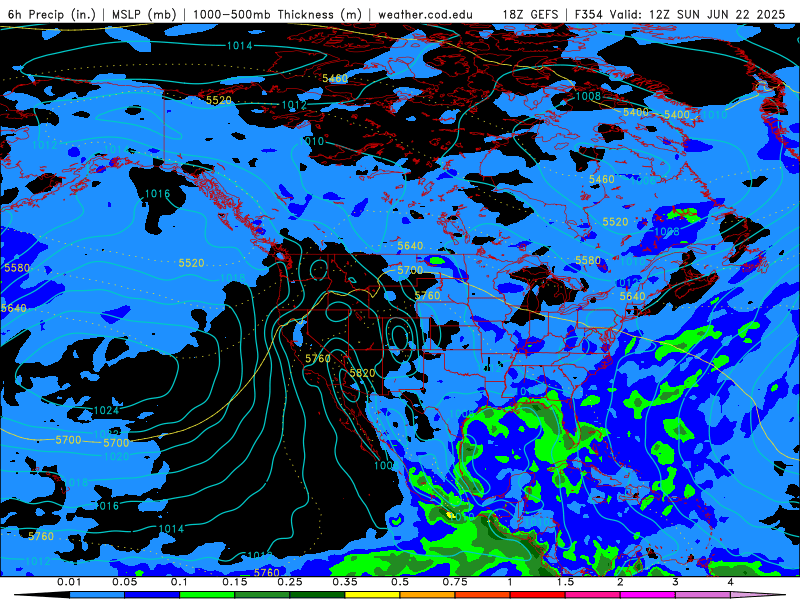Select the 'F354 Valid: 12Z SUN JUN 22 2025' text
This screenshot has height=600, width=800.
pos(680,14)
